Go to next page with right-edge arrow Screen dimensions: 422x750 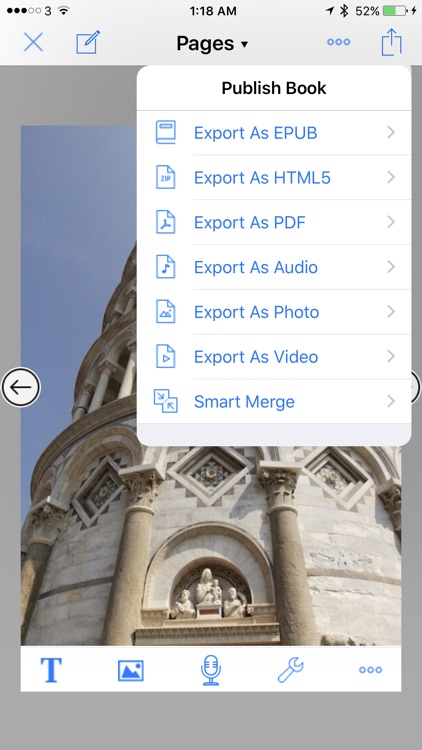point(416,387)
